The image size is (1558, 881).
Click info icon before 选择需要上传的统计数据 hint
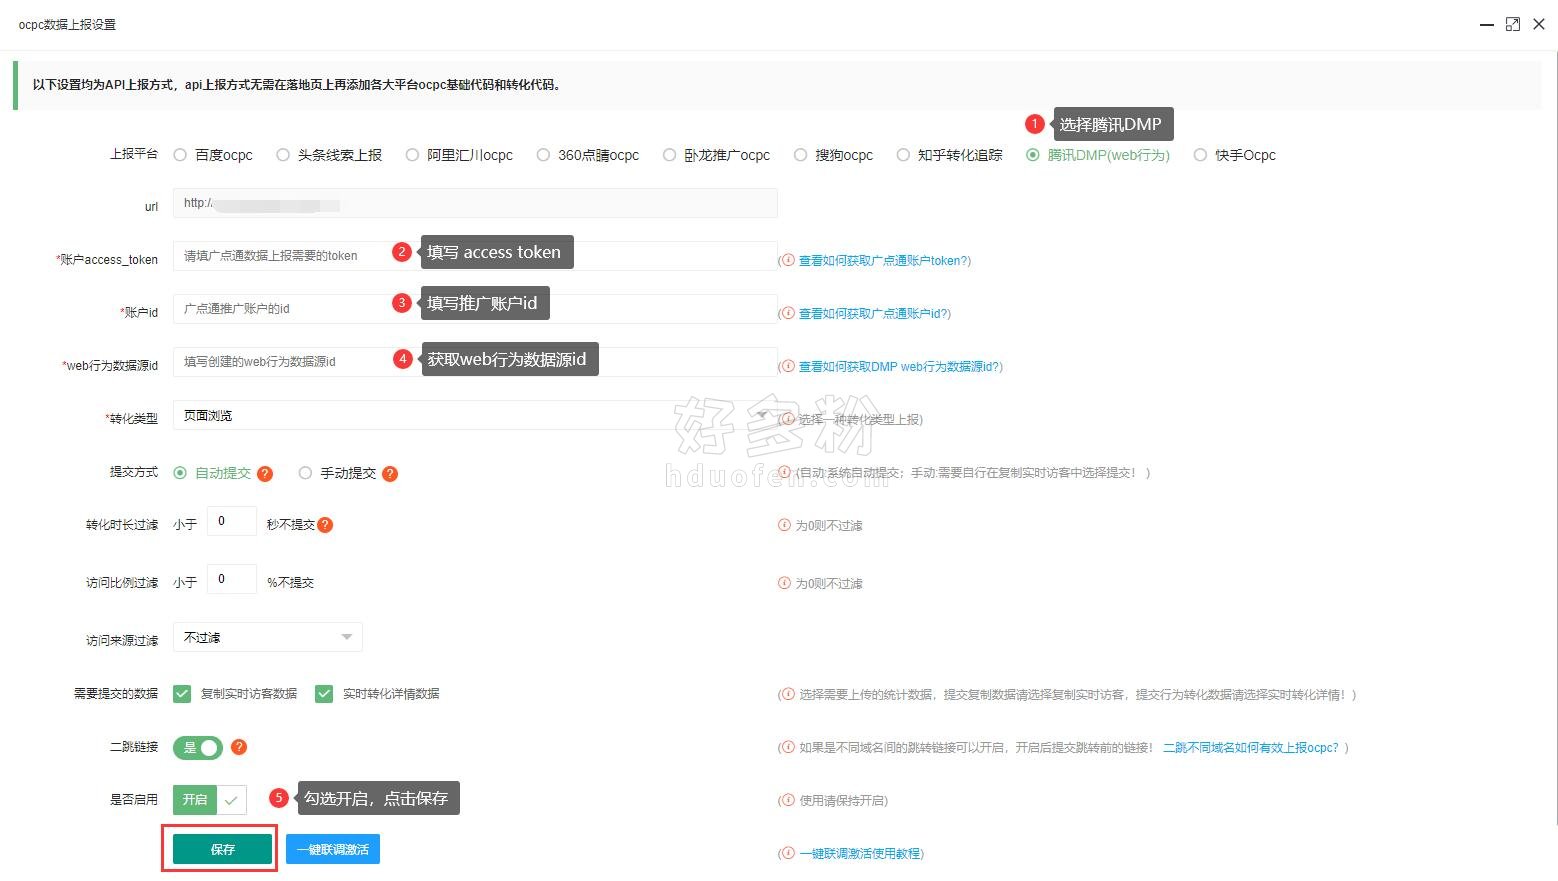pyautogui.click(x=788, y=694)
